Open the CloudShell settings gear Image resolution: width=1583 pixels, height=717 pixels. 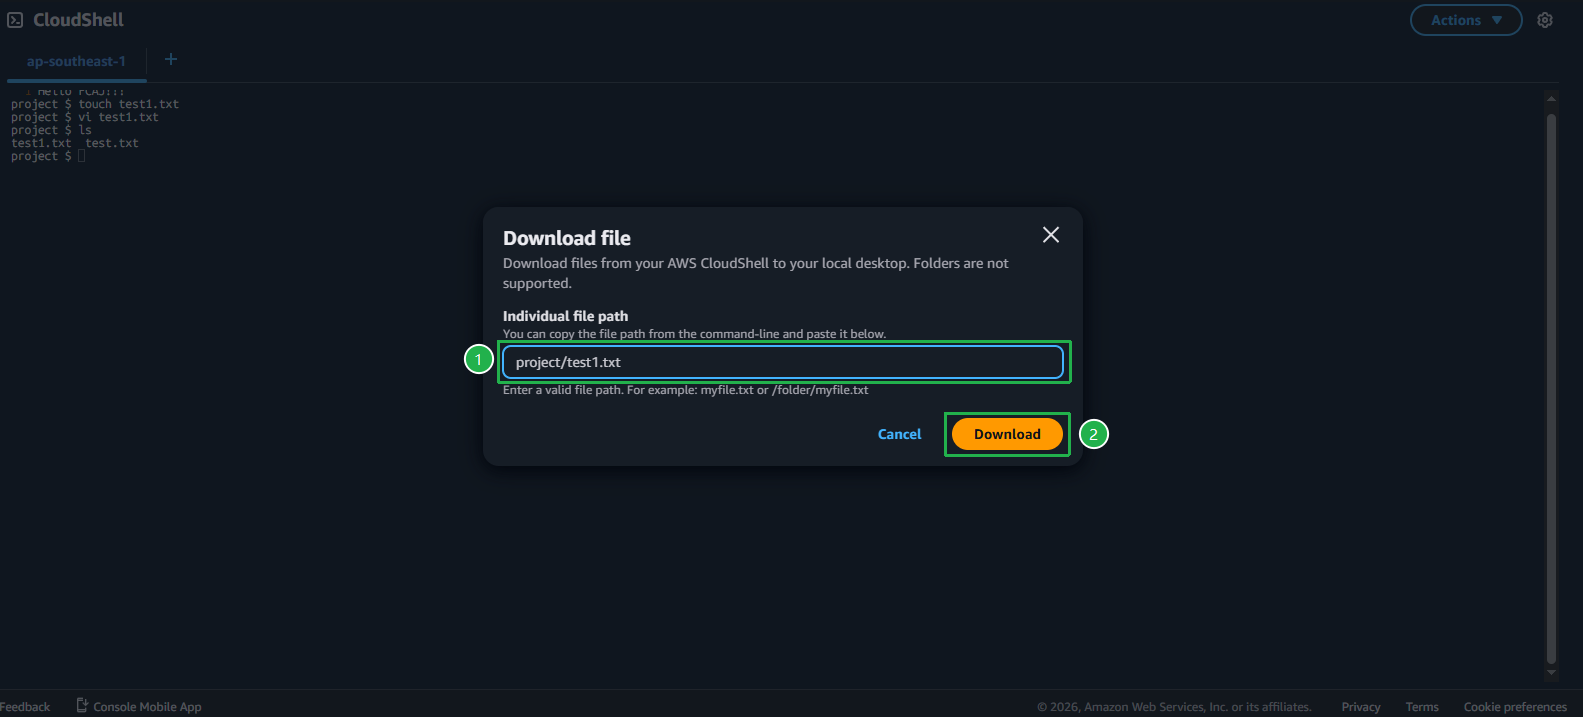[x=1545, y=20]
